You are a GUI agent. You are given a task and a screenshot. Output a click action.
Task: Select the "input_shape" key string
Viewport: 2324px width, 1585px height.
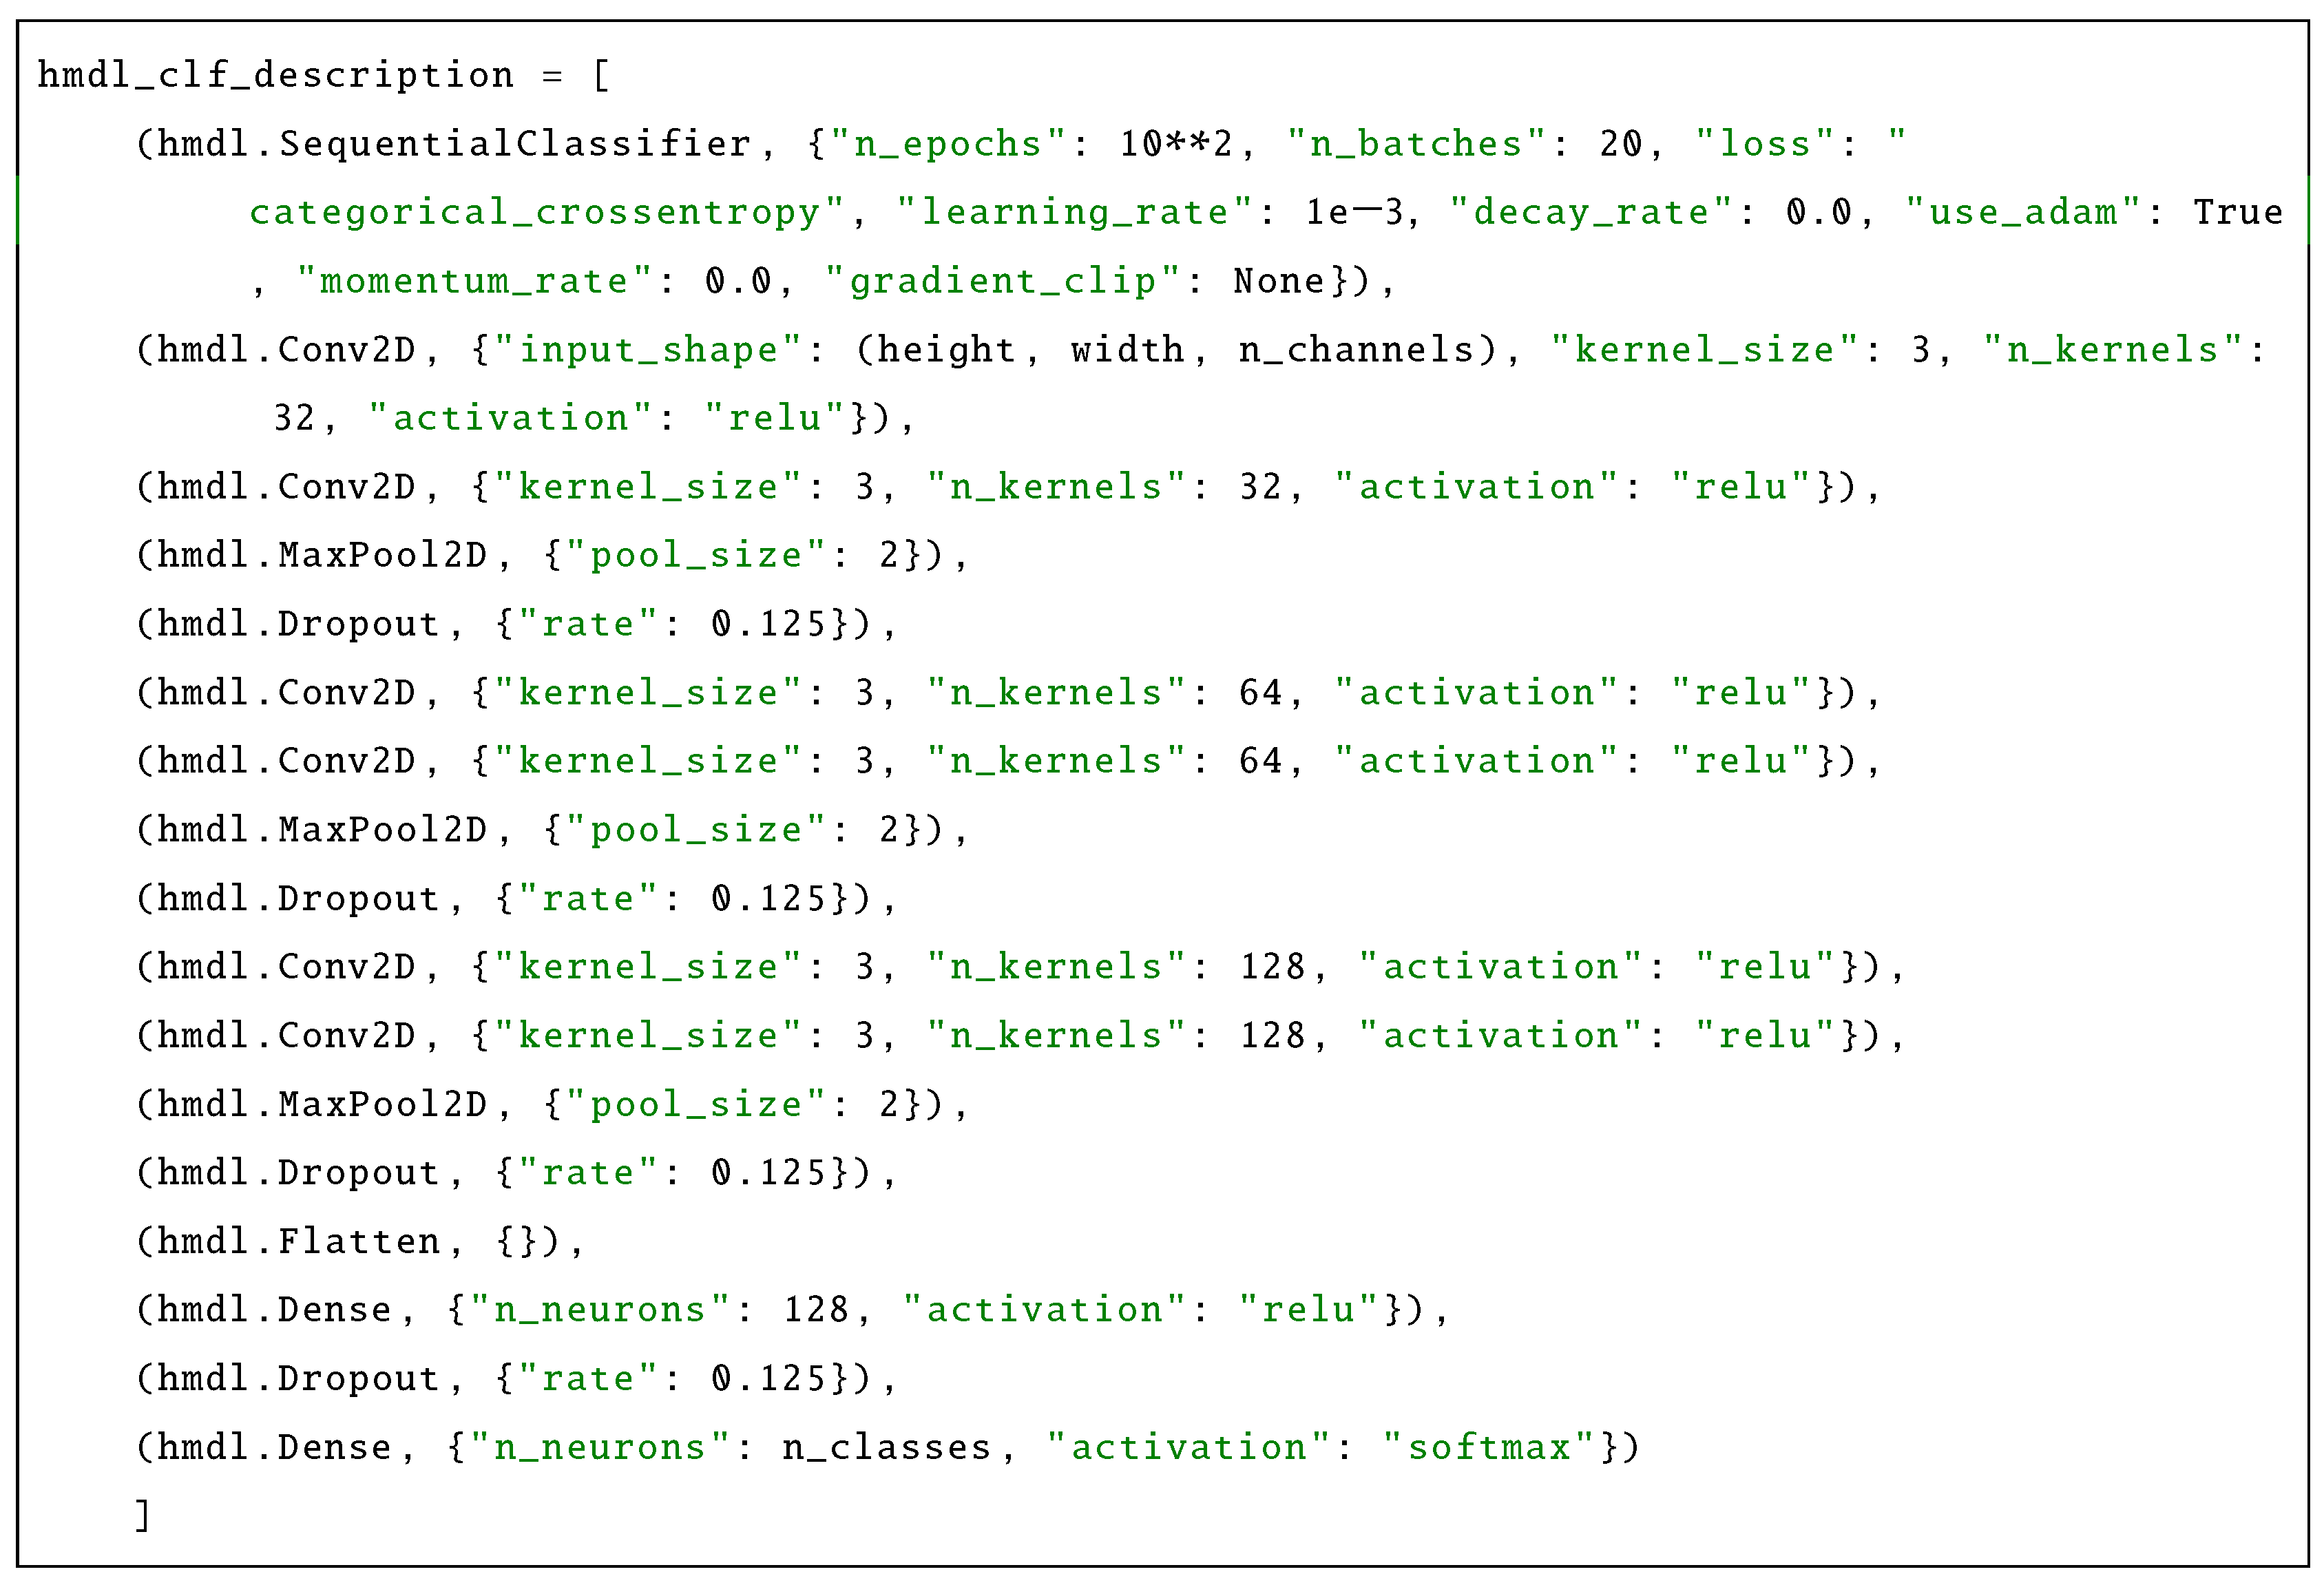(x=648, y=350)
